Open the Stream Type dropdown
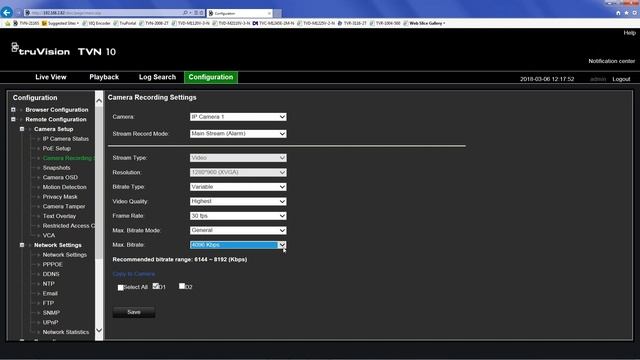Screen dimensions: 640x360 238,158
